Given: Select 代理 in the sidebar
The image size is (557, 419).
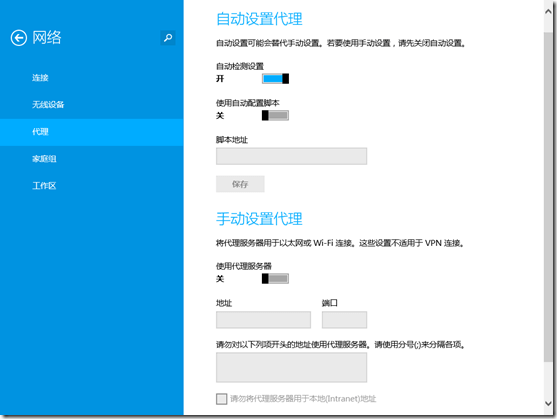Looking at the screenshot, I should click(x=92, y=132).
